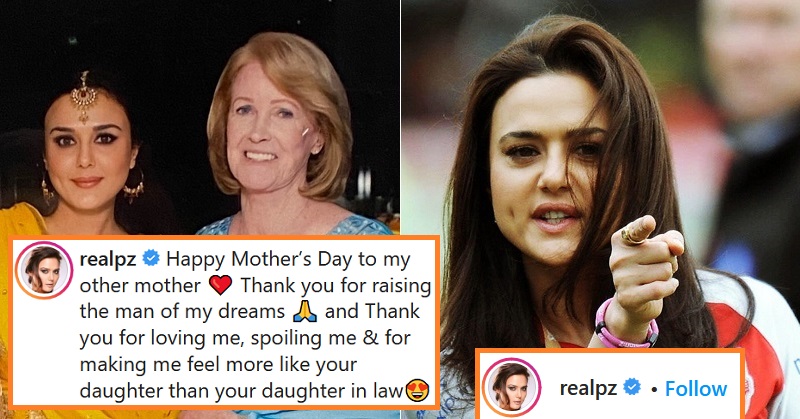Open the realpz avatar in the Follow card
Image resolution: width=800 pixels, height=419 pixels.
512,387
